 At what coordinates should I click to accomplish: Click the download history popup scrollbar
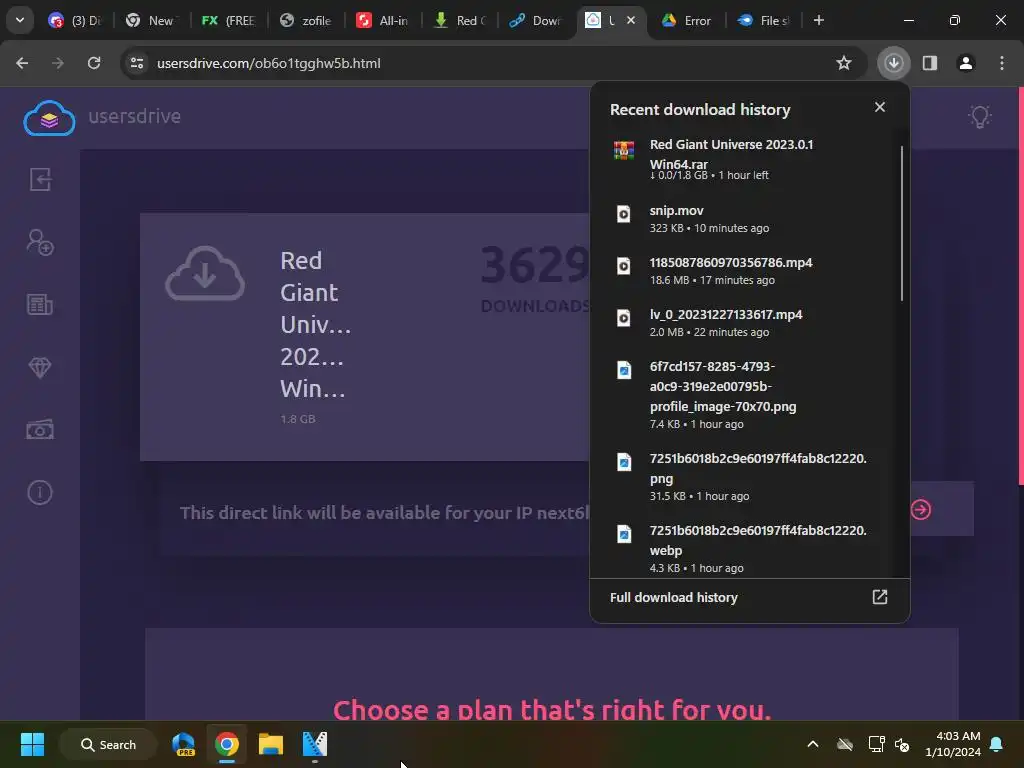[902, 223]
